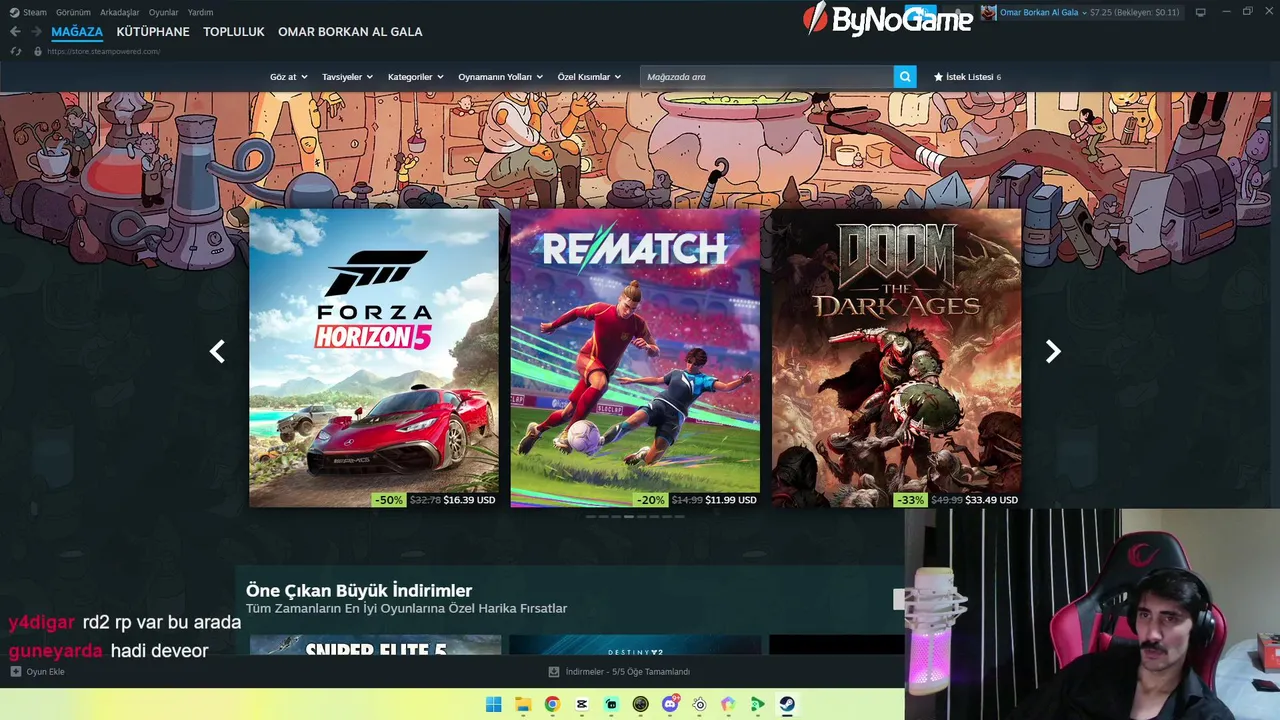The height and width of the screenshot is (720, 1280).
Task: Switch to the KÜTÜPHANE tab
Action: tap(153, 32)
